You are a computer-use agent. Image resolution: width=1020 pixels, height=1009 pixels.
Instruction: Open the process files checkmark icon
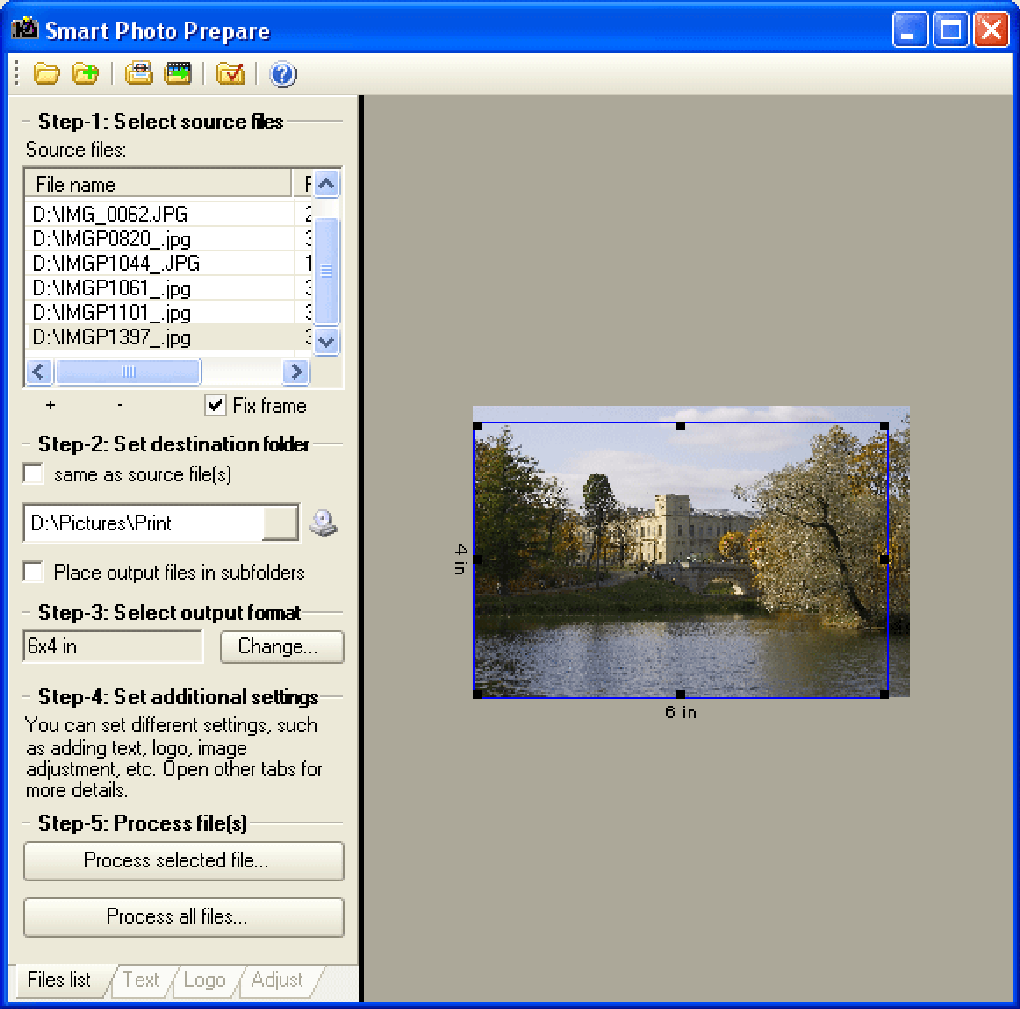pos(229,73)
